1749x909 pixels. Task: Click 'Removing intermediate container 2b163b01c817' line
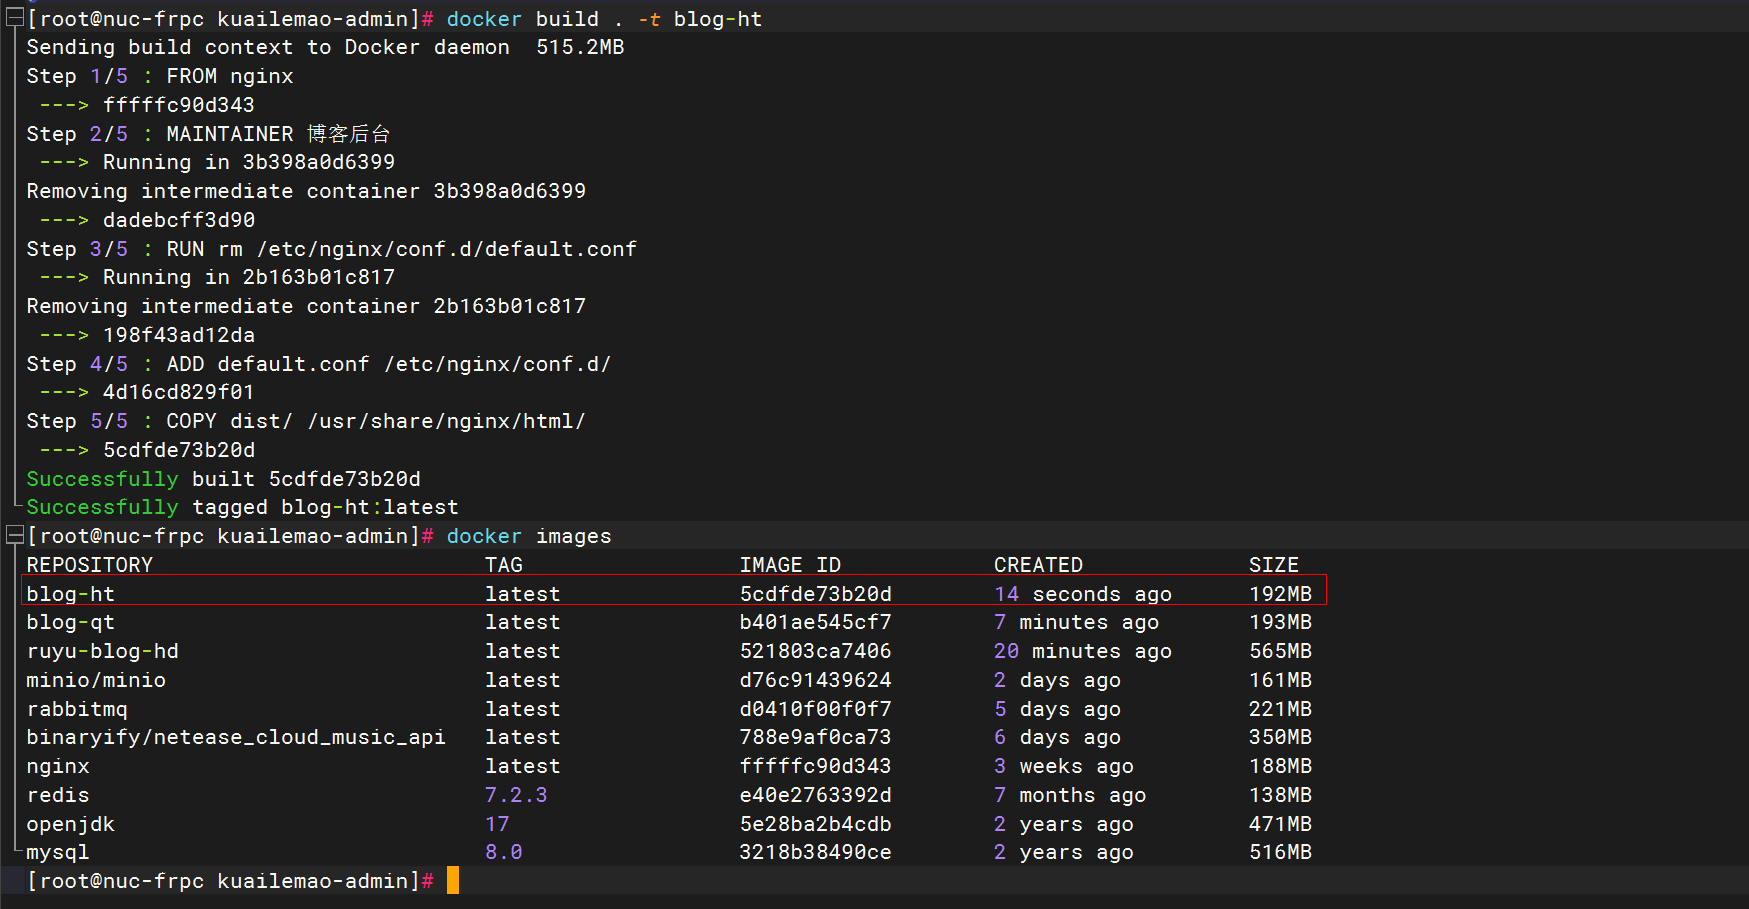point(306,306)
